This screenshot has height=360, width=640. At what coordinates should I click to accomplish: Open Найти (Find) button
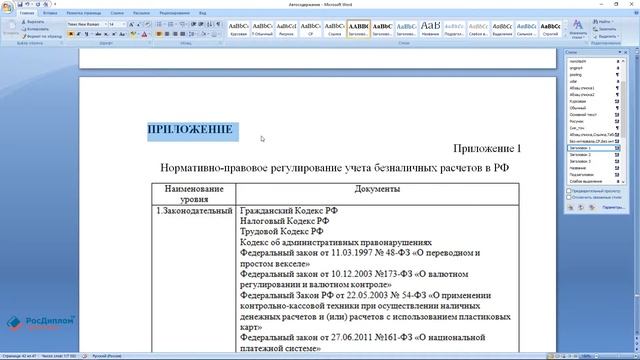603,22
